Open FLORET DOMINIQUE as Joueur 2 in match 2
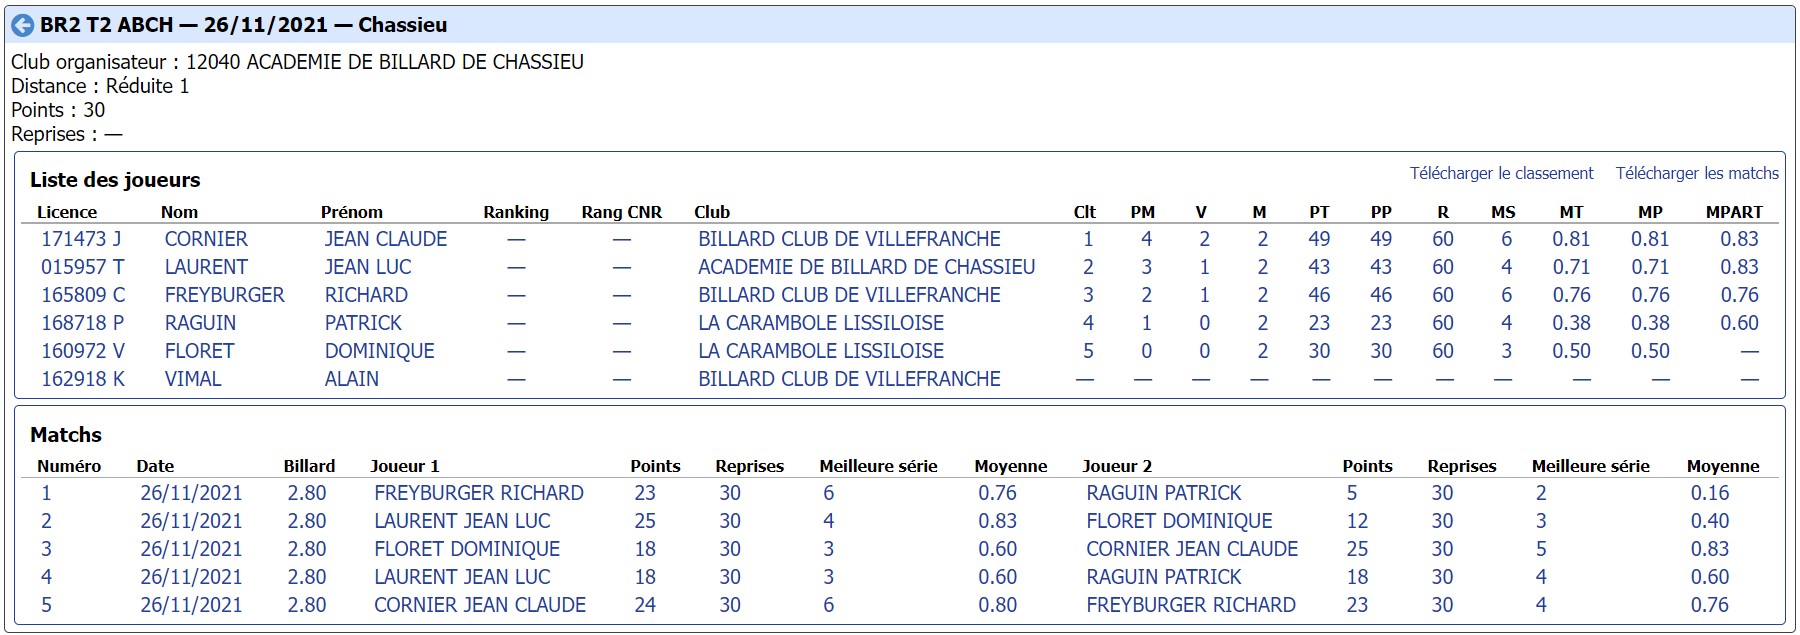1800x635 pixels. pyautogui.click(x=1179, y=521)
